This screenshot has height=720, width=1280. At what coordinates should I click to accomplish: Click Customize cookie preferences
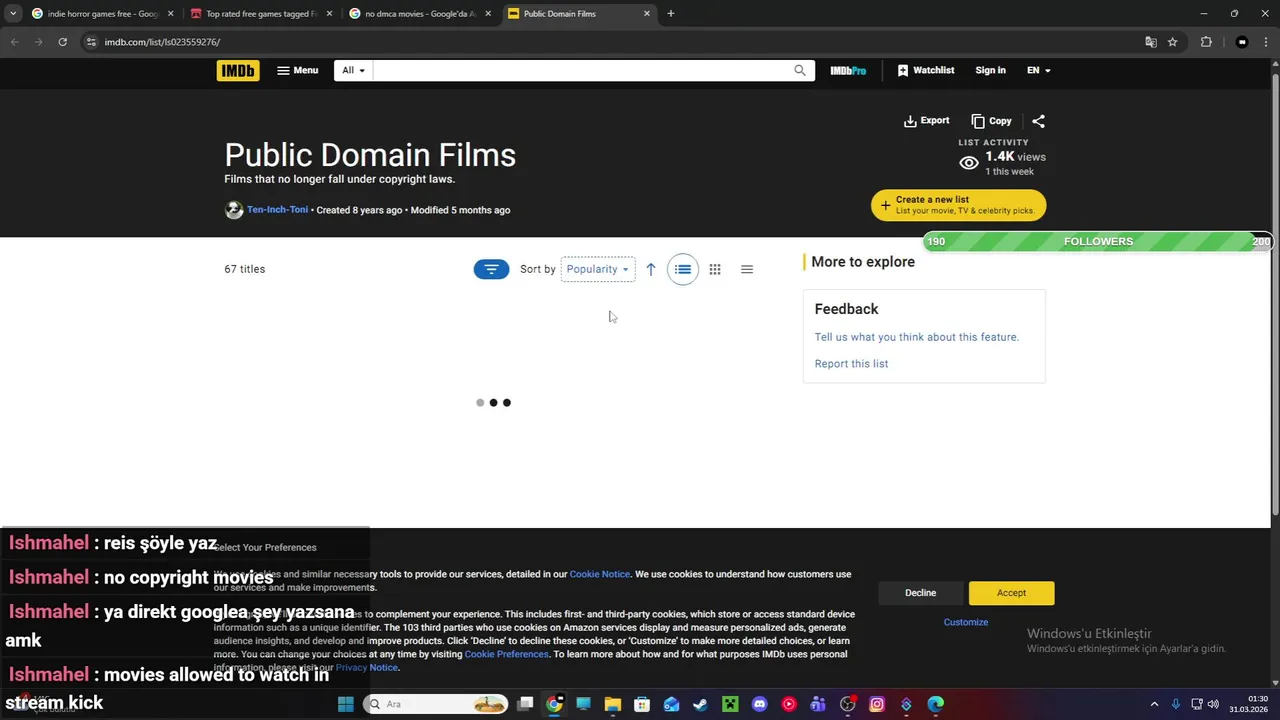click(966, 622)
